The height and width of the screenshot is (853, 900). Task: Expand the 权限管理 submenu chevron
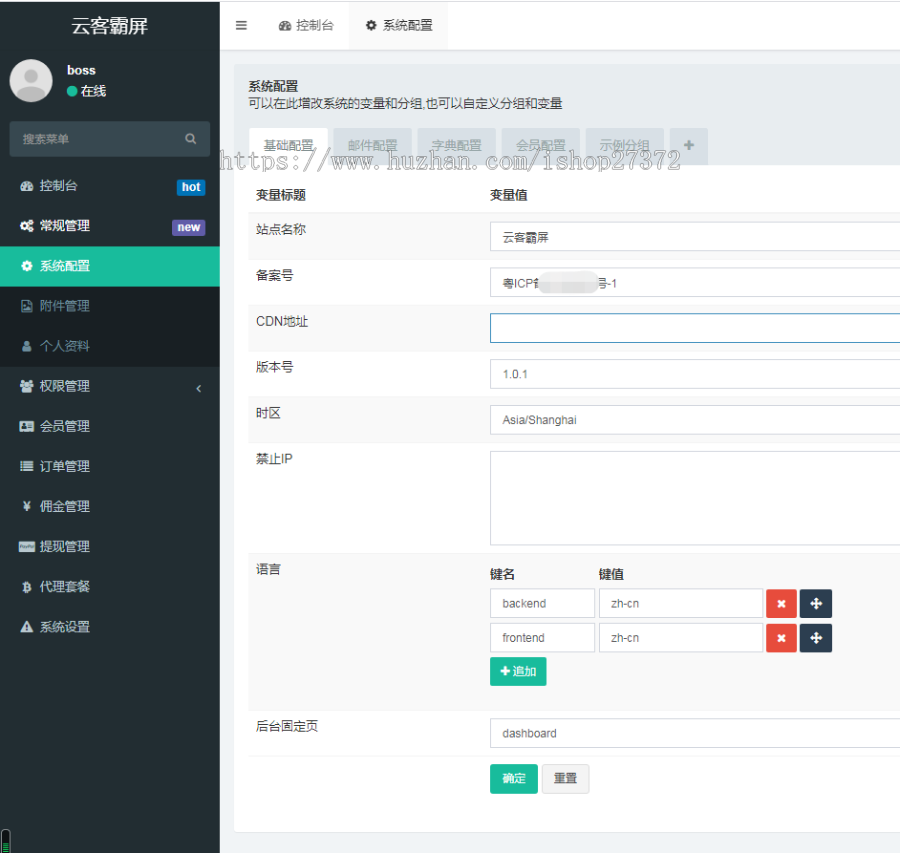[x=199, y=389]
